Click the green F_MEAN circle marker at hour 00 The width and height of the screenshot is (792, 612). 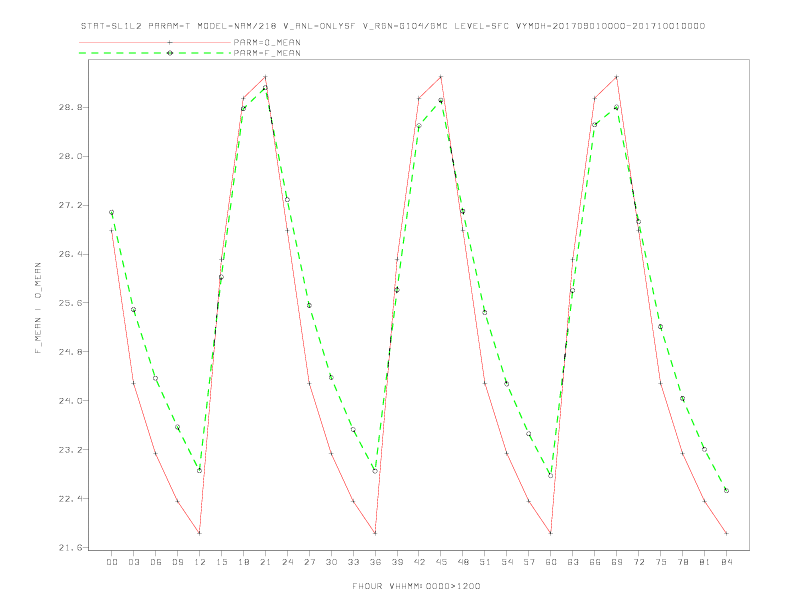pyautogui.click(x=112, y=213)
